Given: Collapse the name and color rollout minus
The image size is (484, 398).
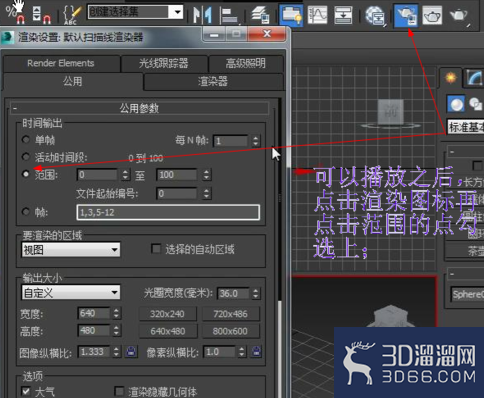Looking at the screenshot, I should pos(452,274).
